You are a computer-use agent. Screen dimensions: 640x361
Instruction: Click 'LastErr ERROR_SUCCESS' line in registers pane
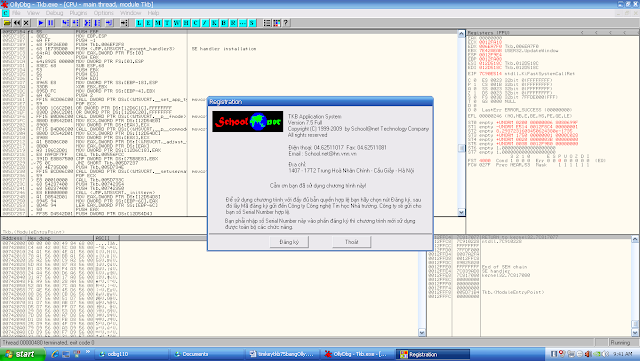(x=527, y=110)
